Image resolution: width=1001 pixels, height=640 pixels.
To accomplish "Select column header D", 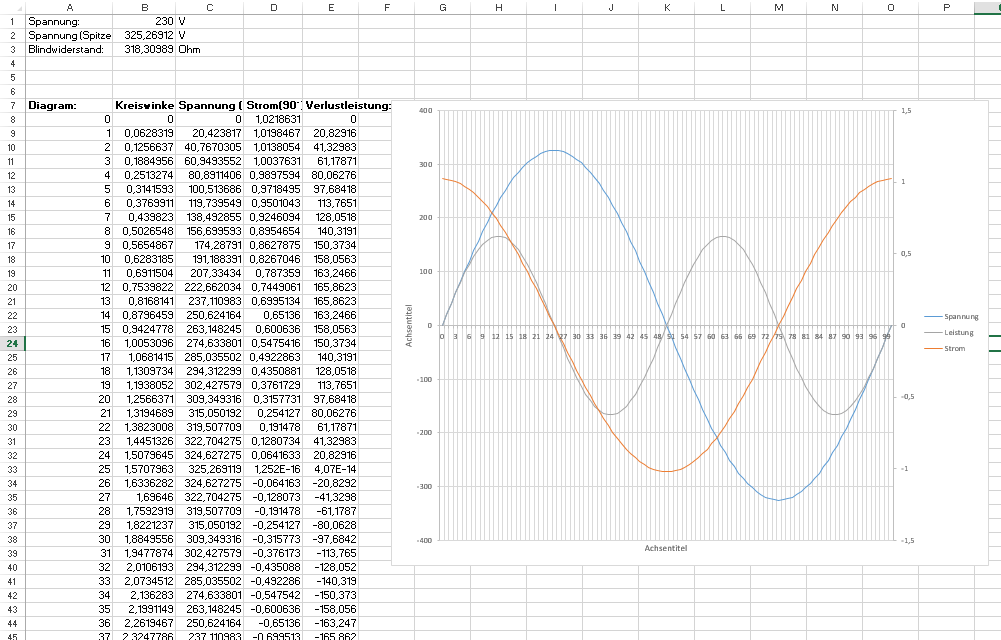I will [x=273, y=8].
